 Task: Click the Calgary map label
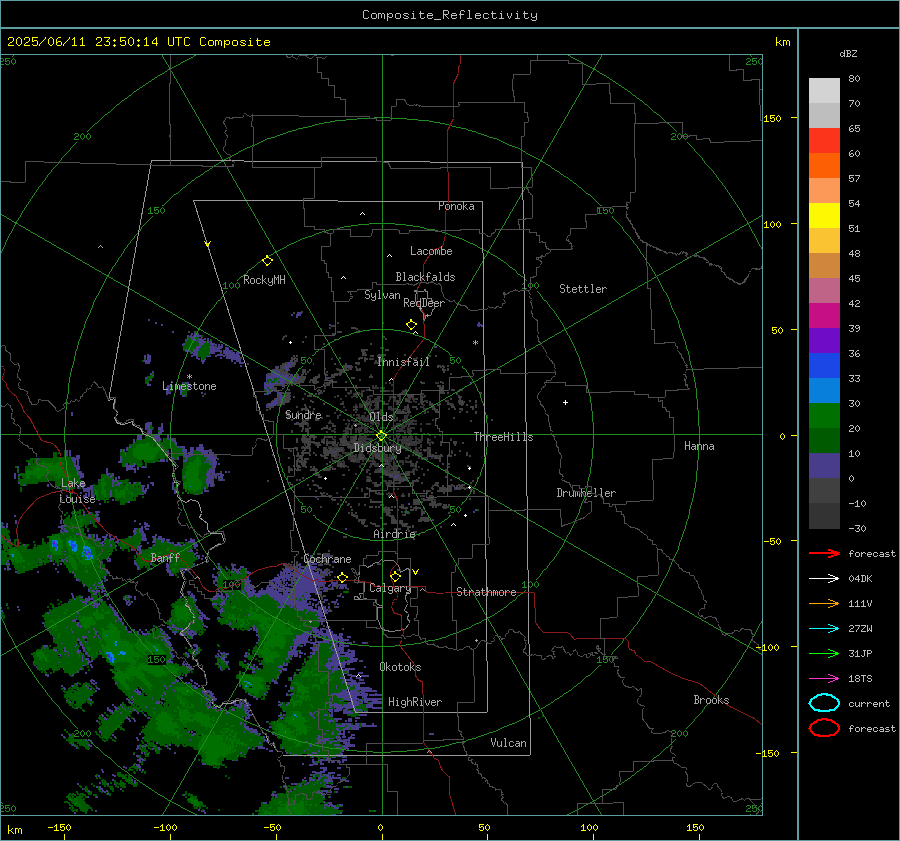tap(390, 588)
